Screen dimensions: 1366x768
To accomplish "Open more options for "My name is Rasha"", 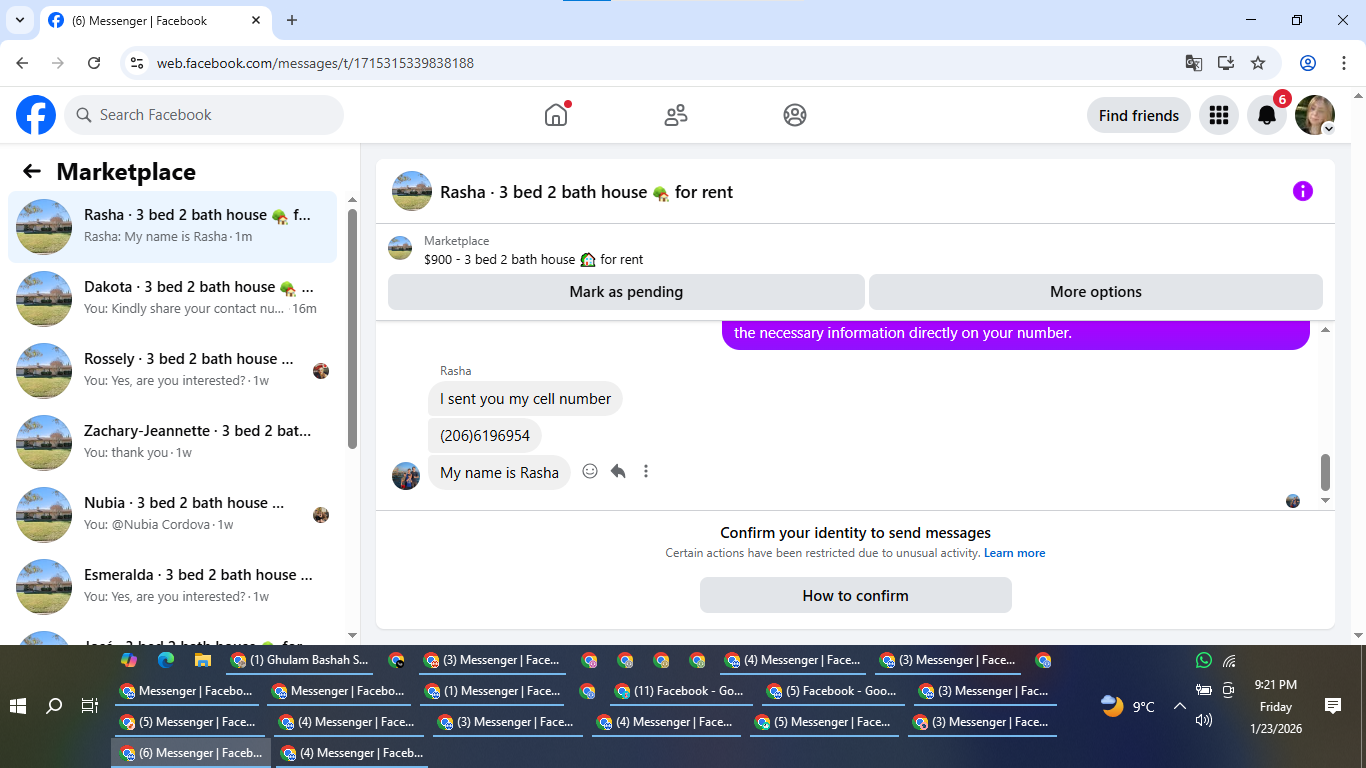I will click(646, 471).
